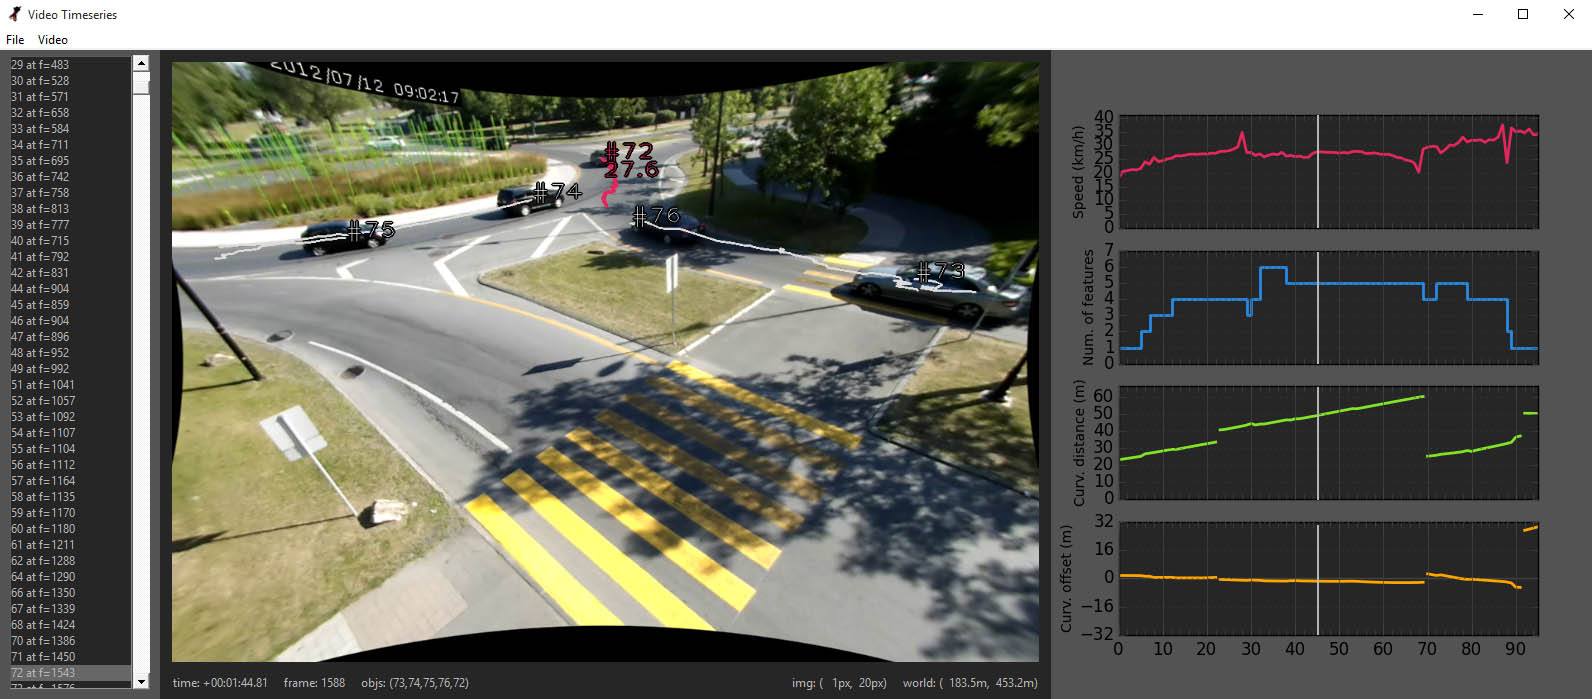Select list entry '51 at f=1041'

point(70,385)
